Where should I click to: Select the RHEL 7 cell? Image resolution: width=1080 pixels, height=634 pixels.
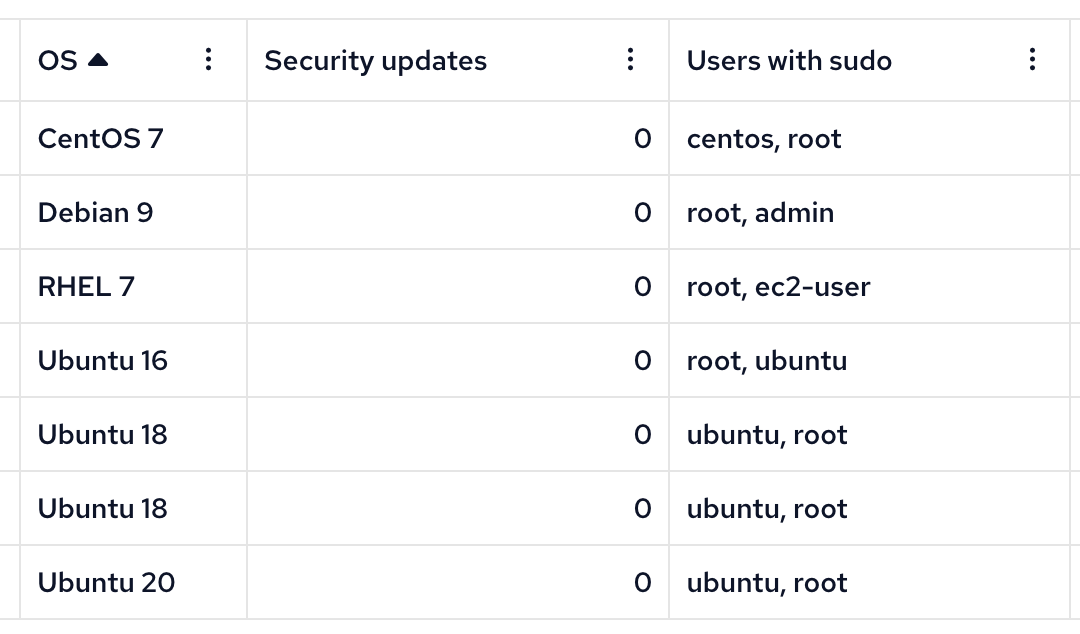point(134,287)
